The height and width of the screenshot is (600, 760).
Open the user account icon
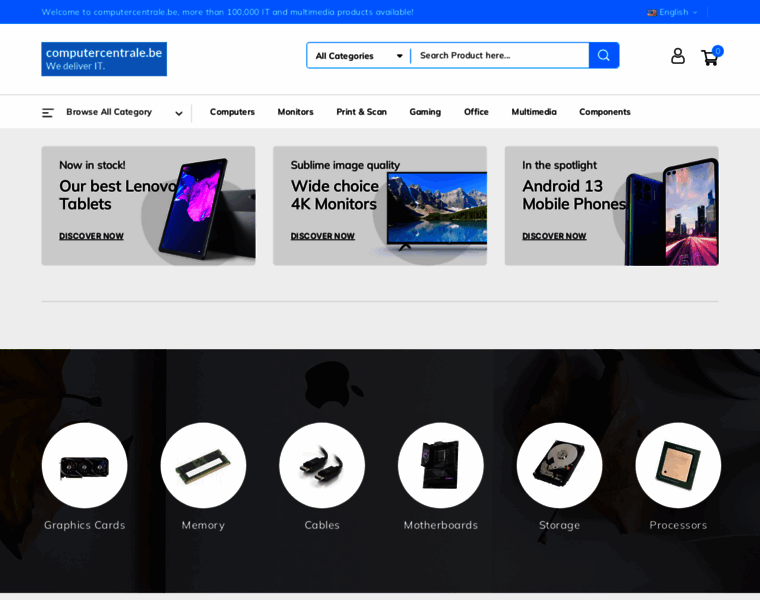(x=678, y=56)
